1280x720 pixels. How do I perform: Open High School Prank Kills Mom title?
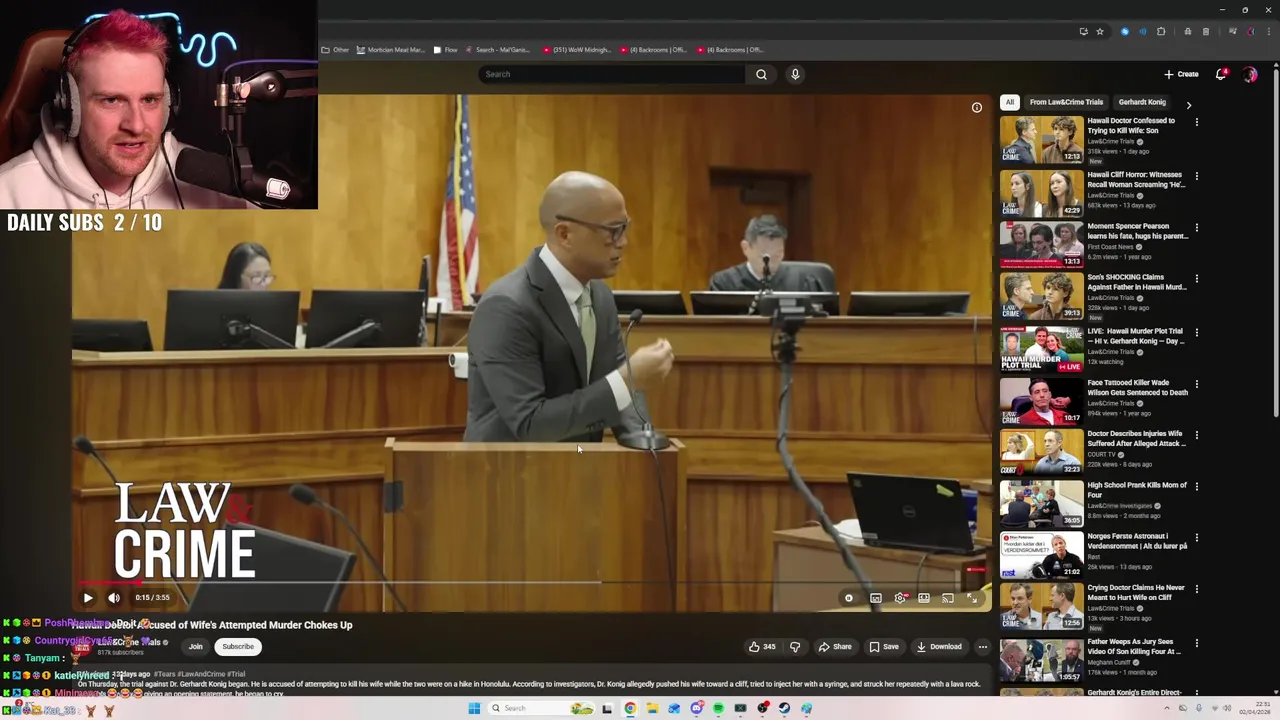(x=1137, y=490)
